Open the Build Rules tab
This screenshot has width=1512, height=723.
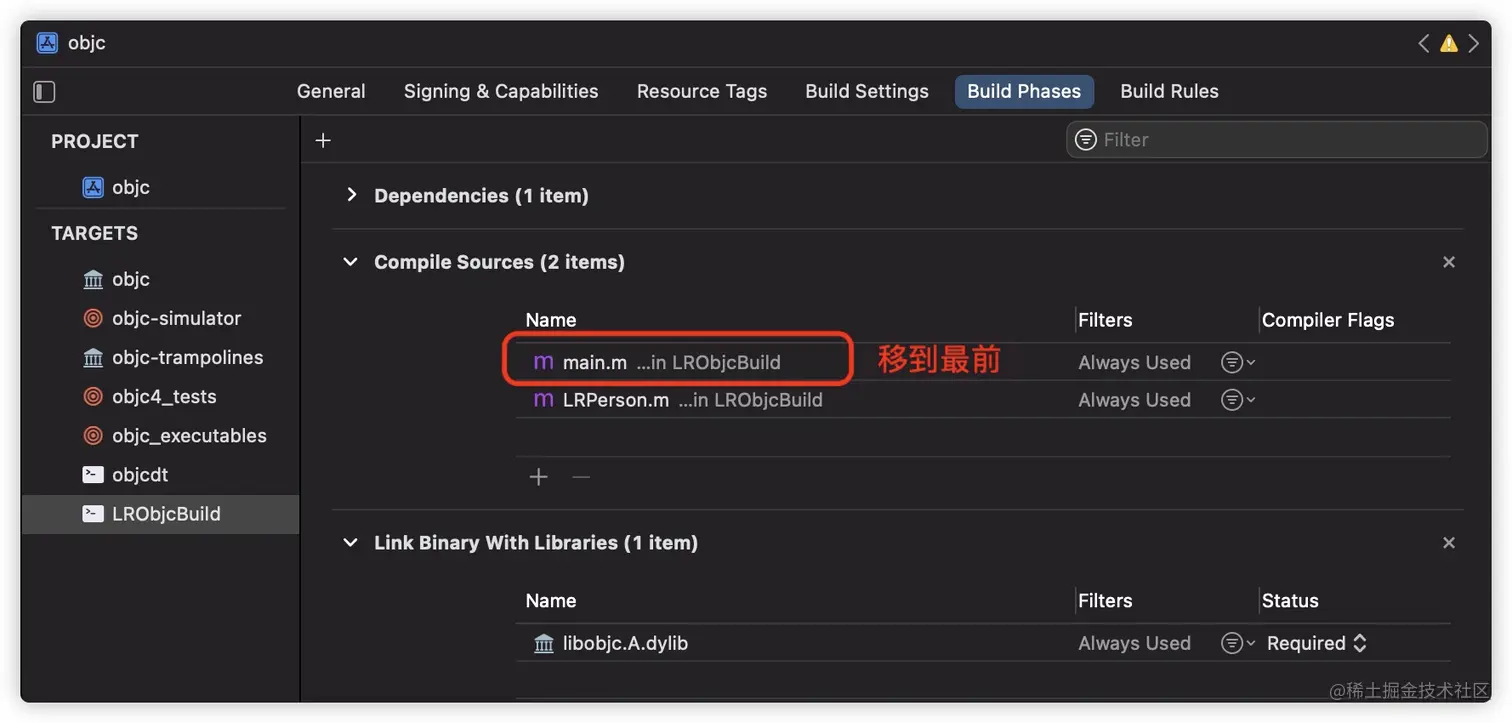[1169, 91]
